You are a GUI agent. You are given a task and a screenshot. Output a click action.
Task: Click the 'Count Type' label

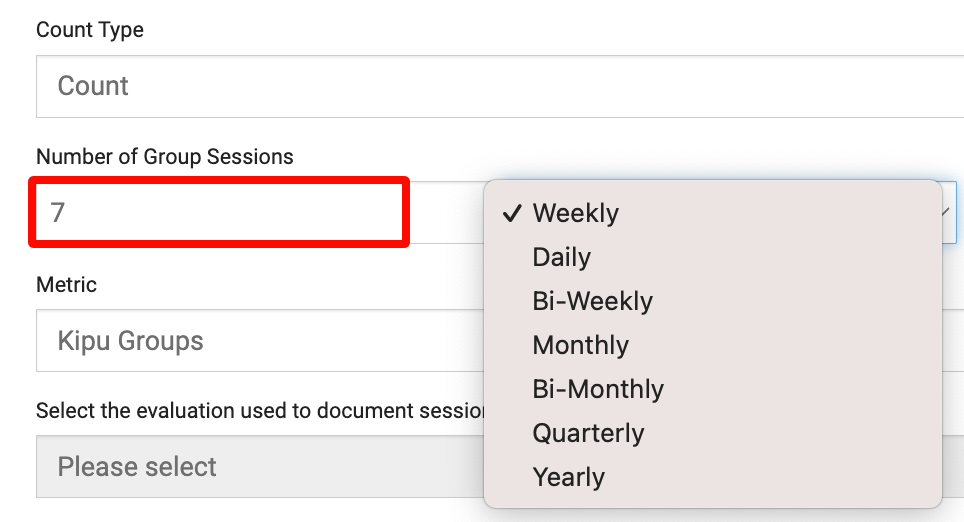click(x=90, y=30)
